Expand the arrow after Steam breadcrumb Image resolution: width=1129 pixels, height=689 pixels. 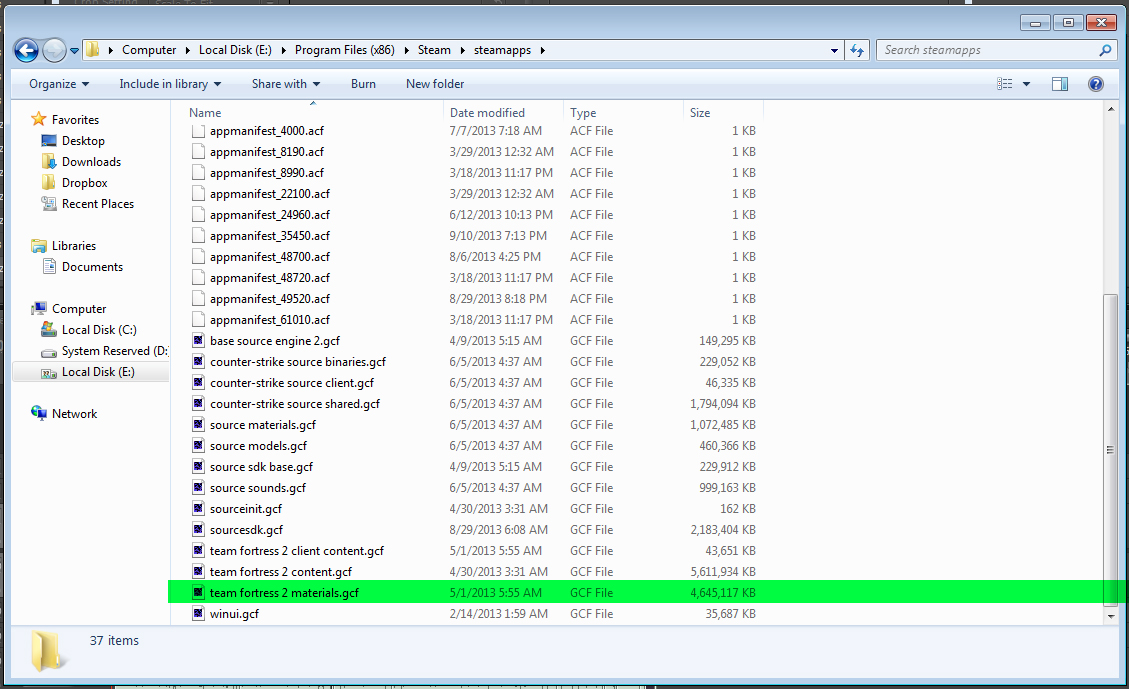tap(462, 50)
